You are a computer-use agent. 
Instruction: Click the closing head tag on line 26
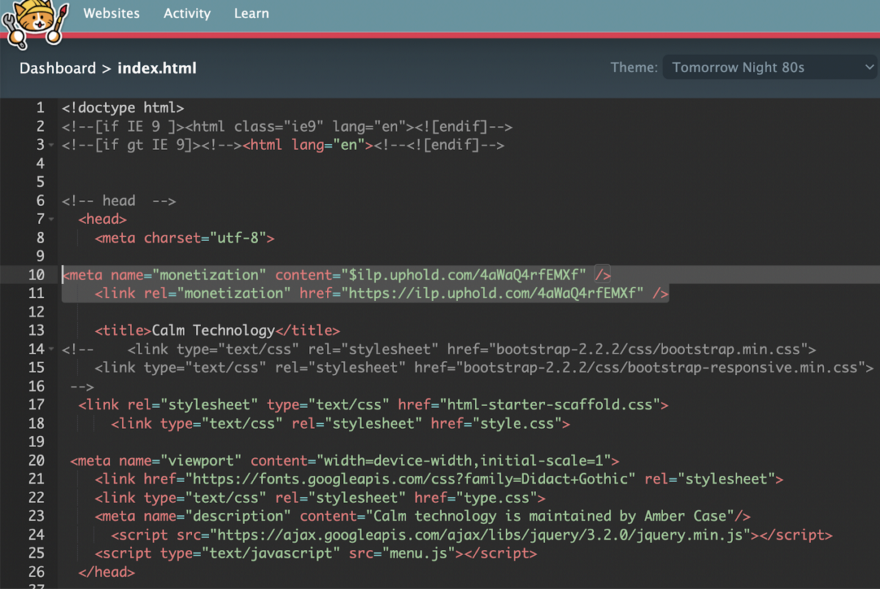point(107,572)
